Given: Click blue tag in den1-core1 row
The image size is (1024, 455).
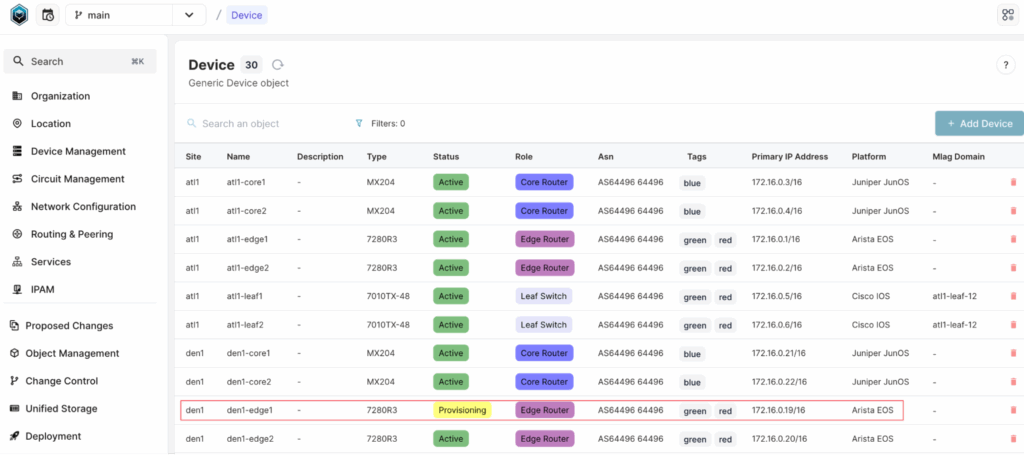Looking at the screenshot, I should coord(692,354).
